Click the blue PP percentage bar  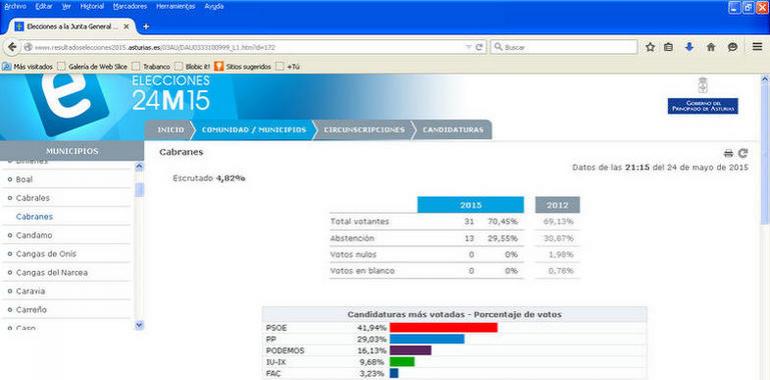[427, 339]
